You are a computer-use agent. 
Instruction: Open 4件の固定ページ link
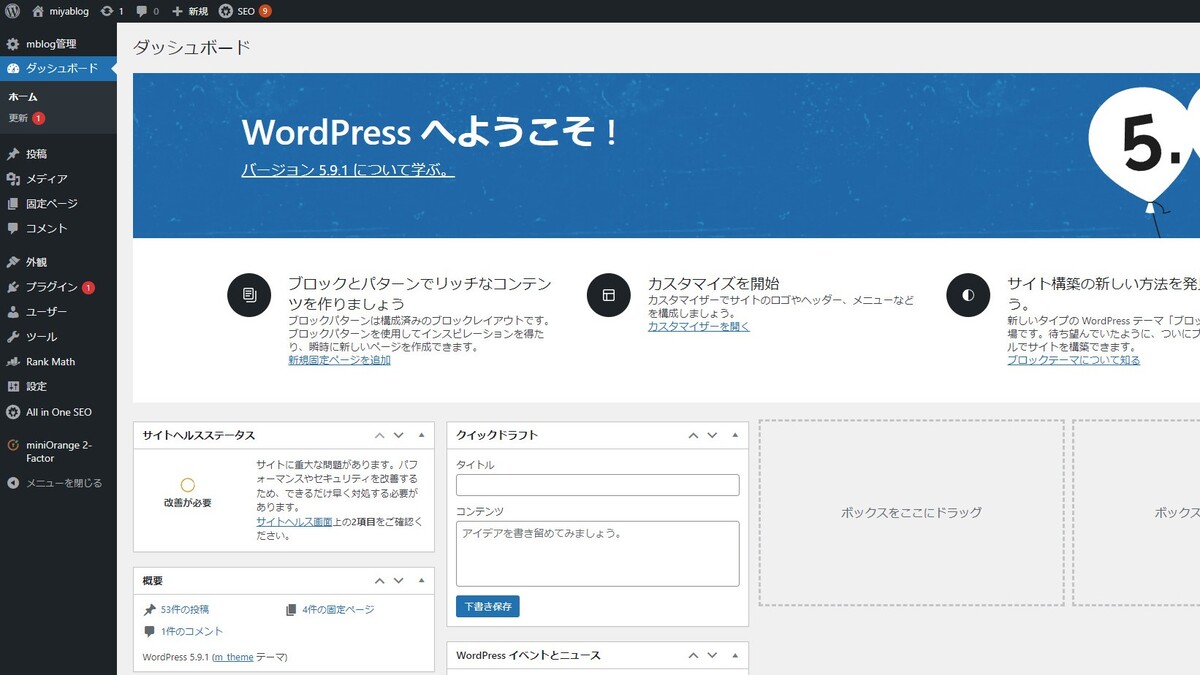pos(338,609)
